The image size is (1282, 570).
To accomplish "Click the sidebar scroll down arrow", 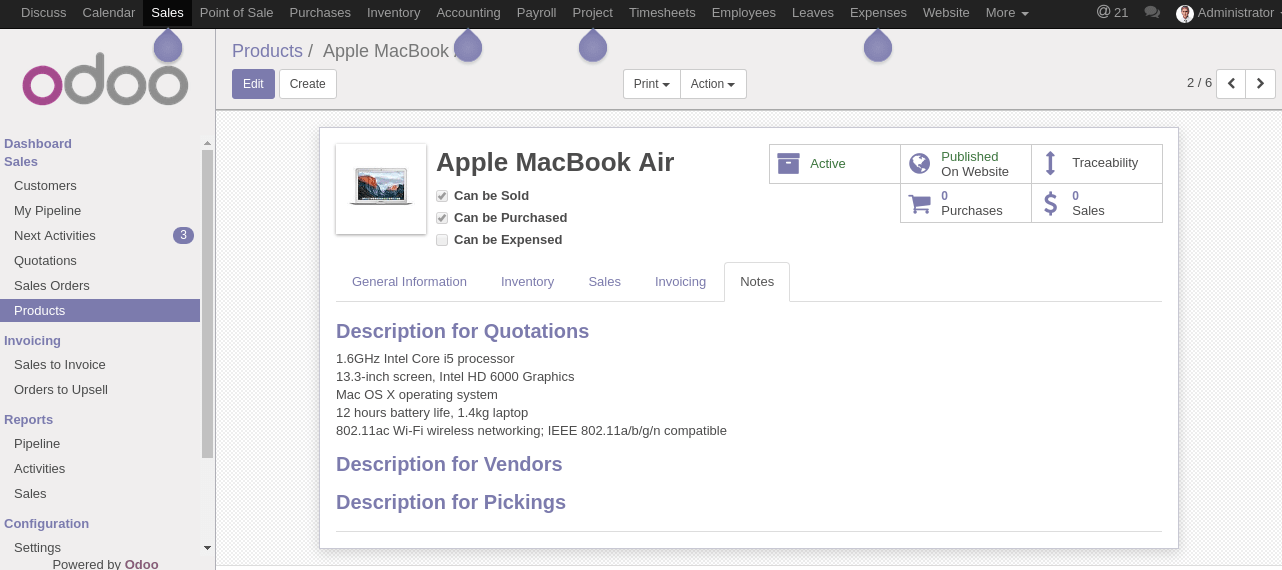I will 207,548.
